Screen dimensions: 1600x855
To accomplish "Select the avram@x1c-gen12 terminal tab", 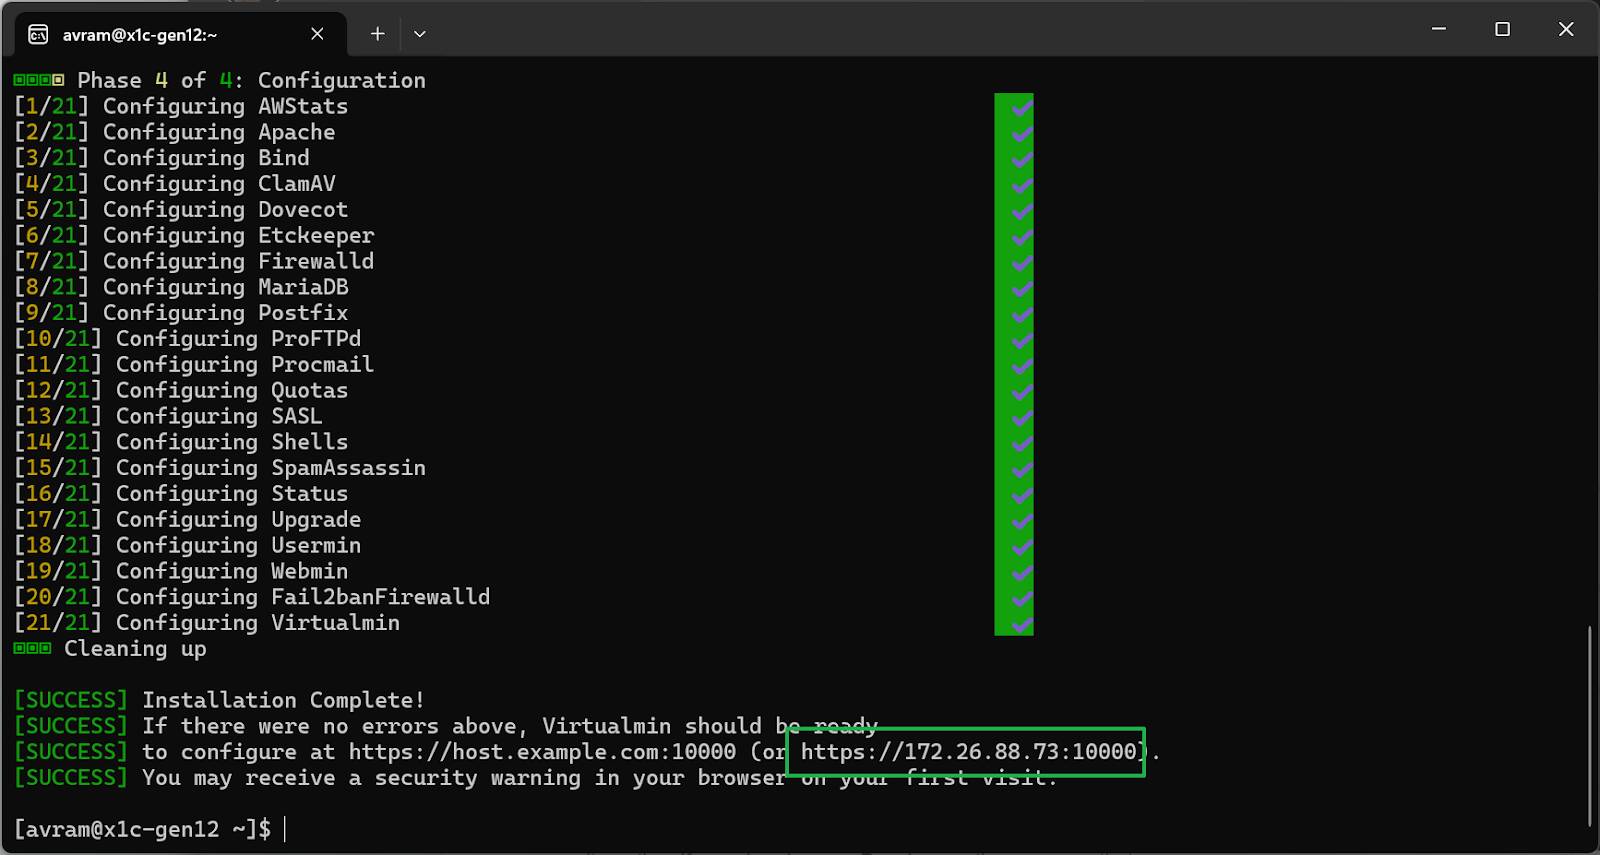I will [180, 34].
